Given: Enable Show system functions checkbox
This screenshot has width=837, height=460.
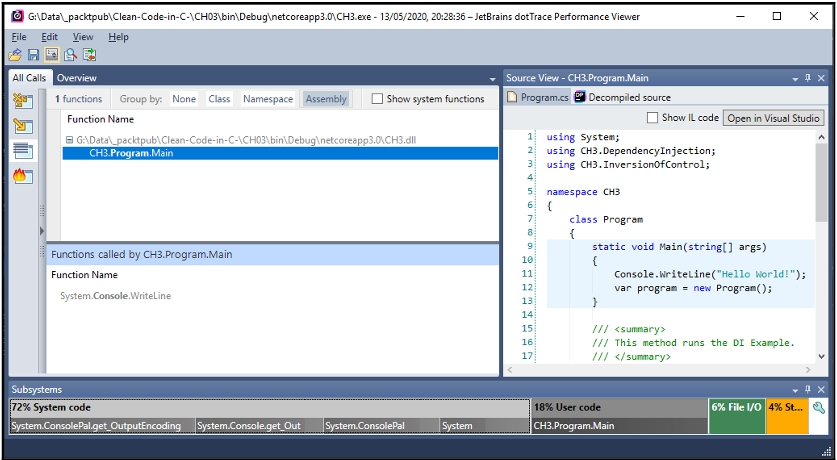Looking at the screenshot, I should (x=377, y=99).
